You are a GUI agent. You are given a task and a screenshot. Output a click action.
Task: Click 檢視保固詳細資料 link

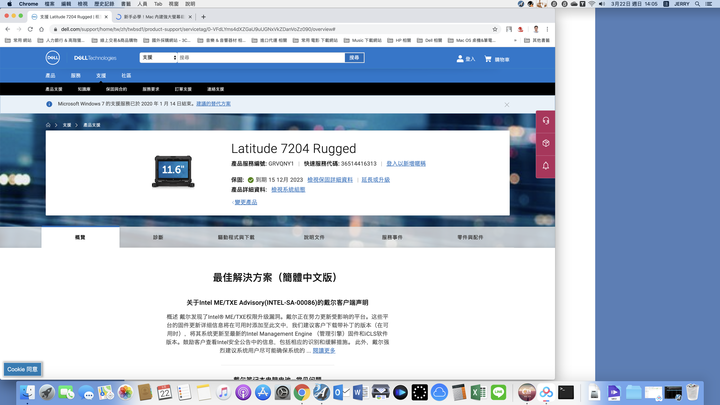coord(330,180)
